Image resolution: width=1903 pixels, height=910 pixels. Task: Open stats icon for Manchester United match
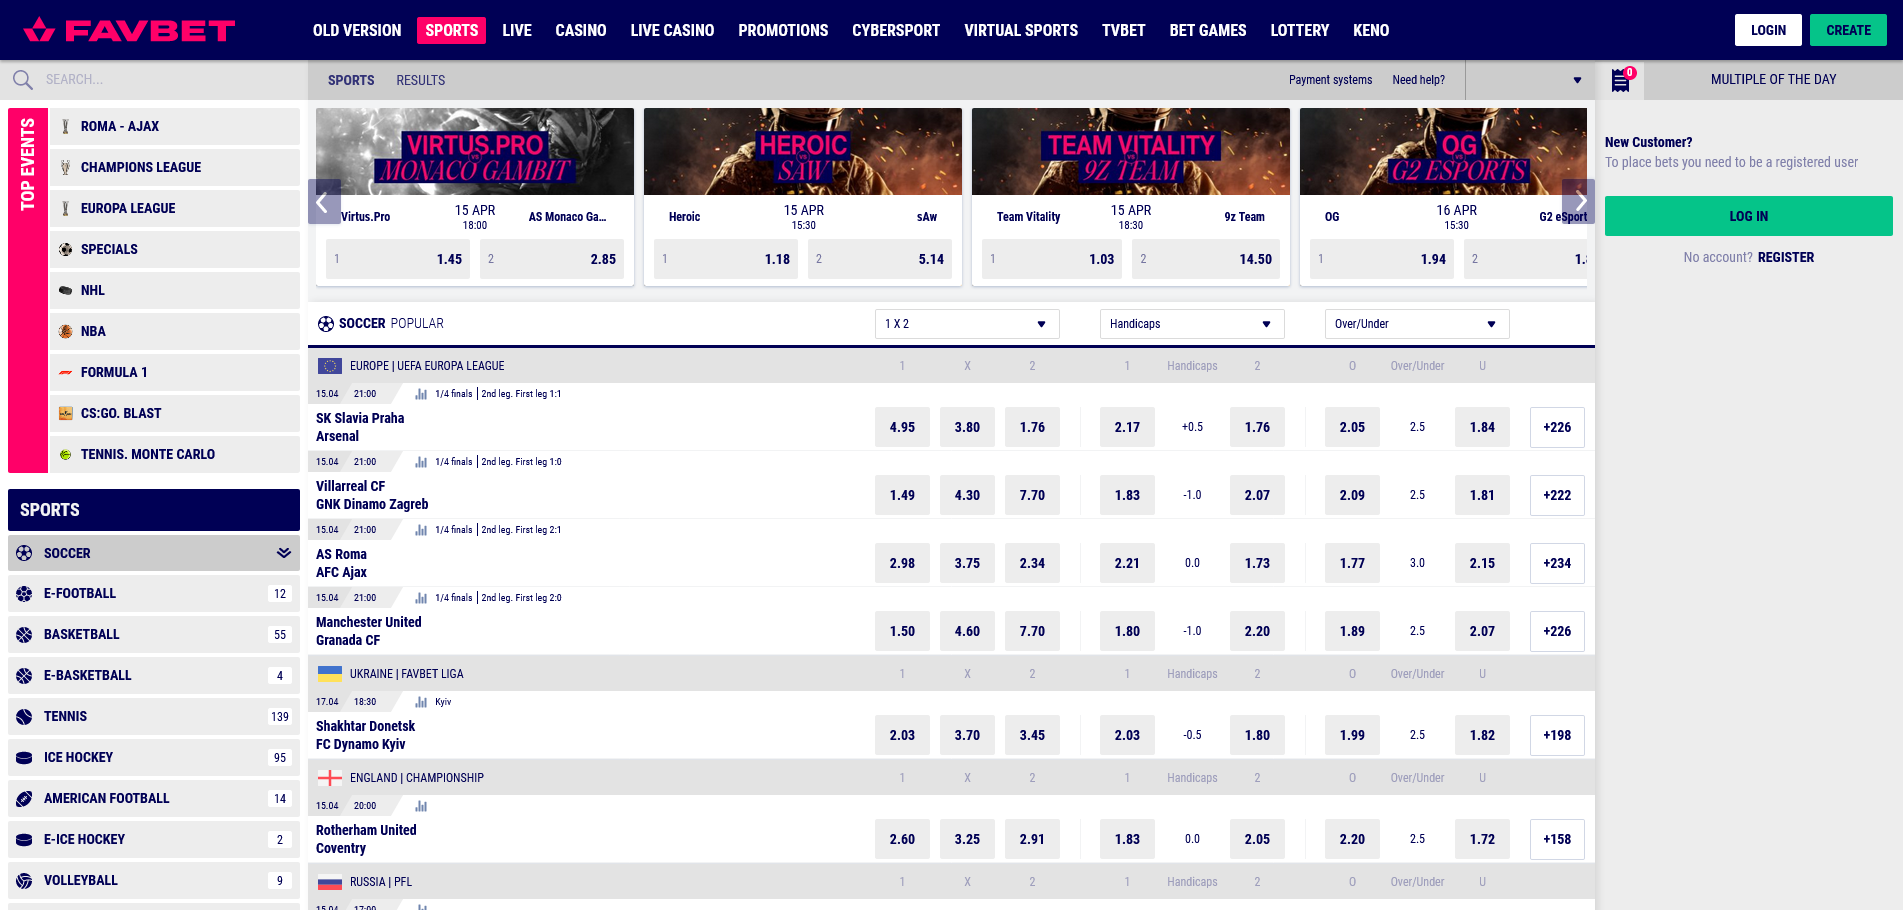(421, 598)
